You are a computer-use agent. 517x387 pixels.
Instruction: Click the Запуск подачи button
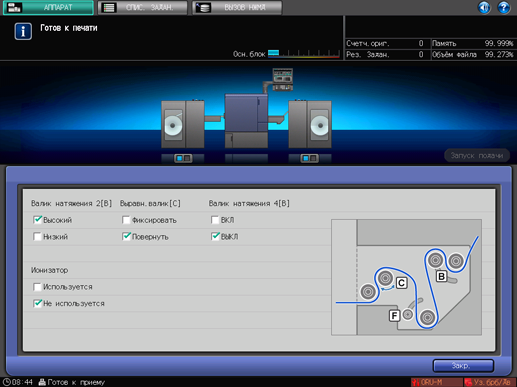point(477,156)
